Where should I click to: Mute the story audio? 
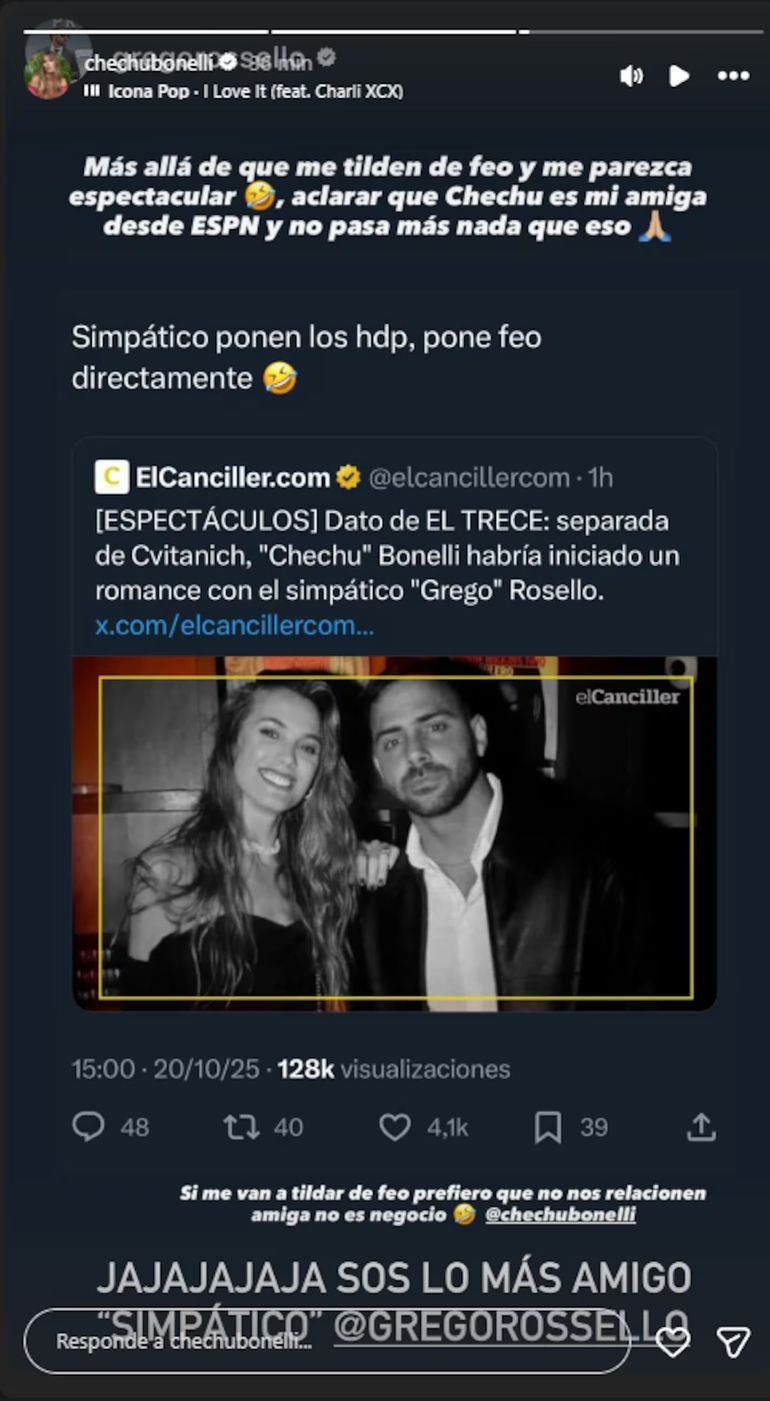pyautogui.click(x=631, y=76)
